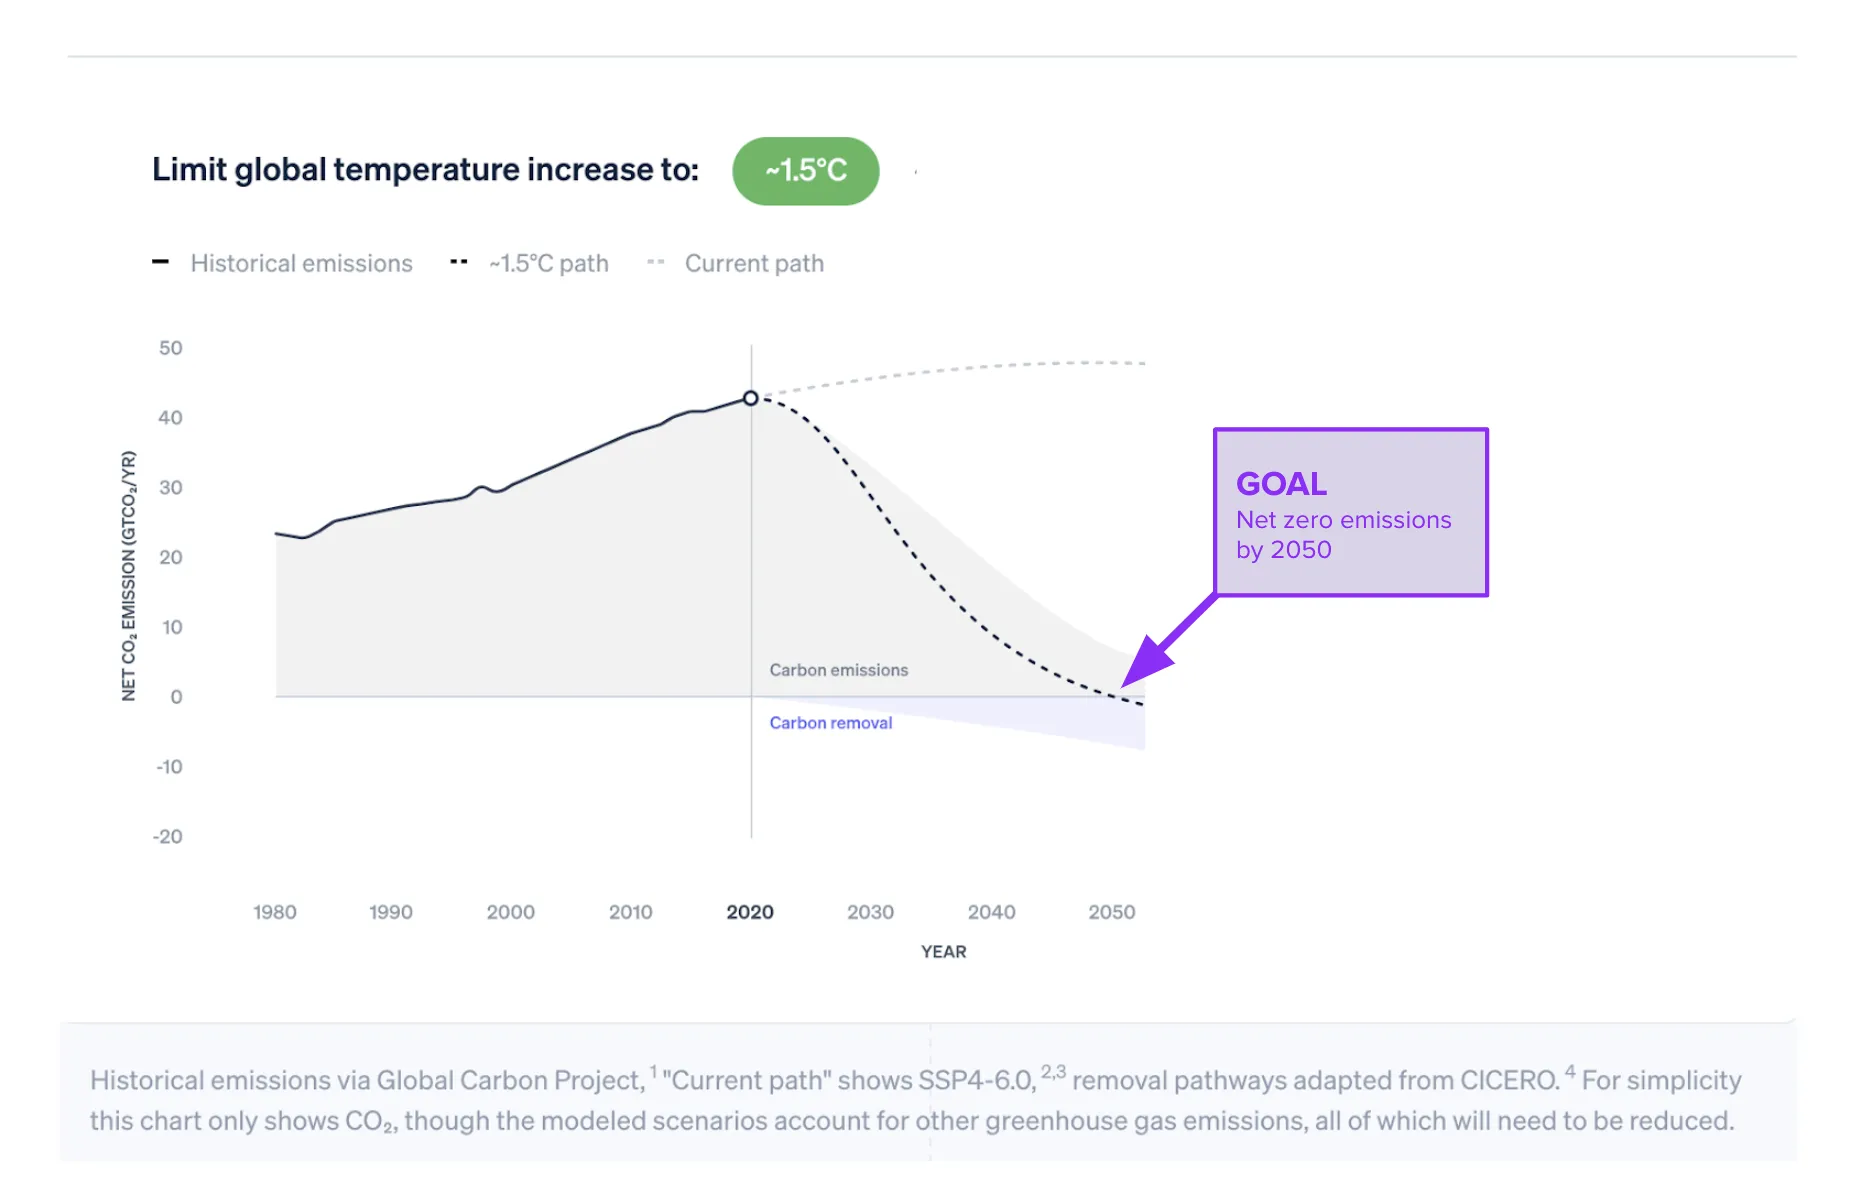Click the circle data point at 2020

click(x=750, y=398)
